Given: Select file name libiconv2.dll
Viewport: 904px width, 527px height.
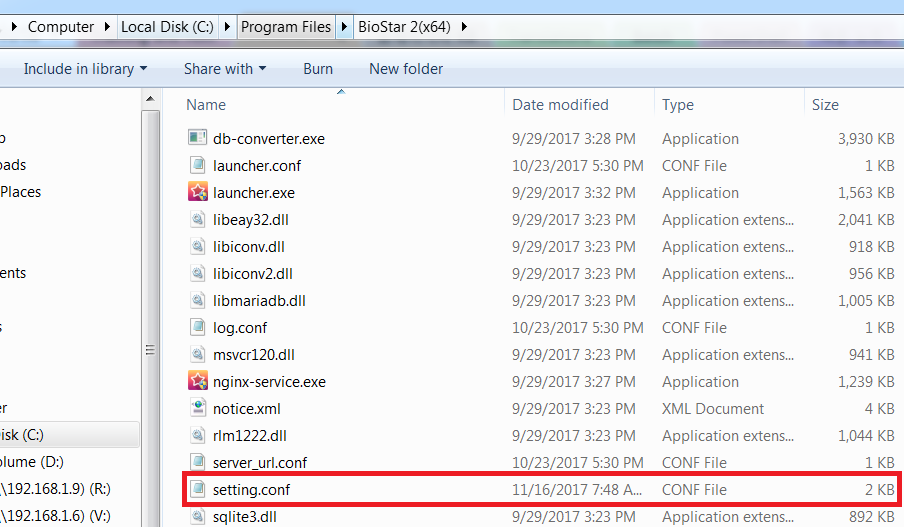Looking at the screenshot, I should [x=253, y=274].
